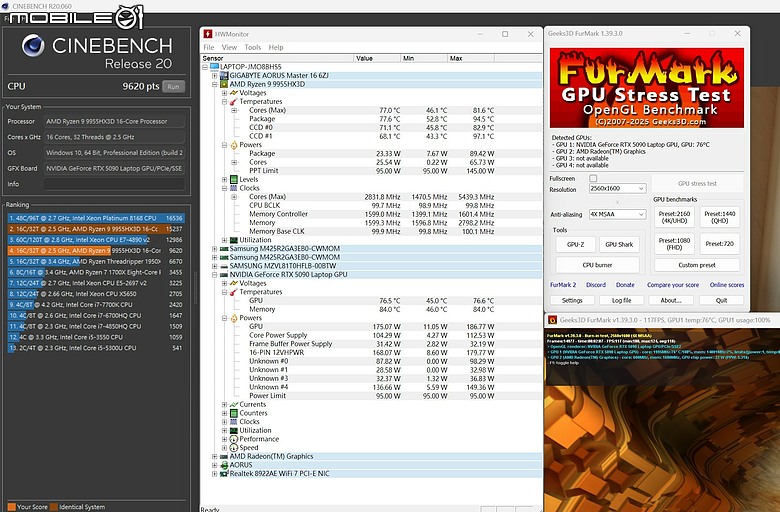Click the Log file button
This screenshot has width=780, height=512.
tap(621, 301)
